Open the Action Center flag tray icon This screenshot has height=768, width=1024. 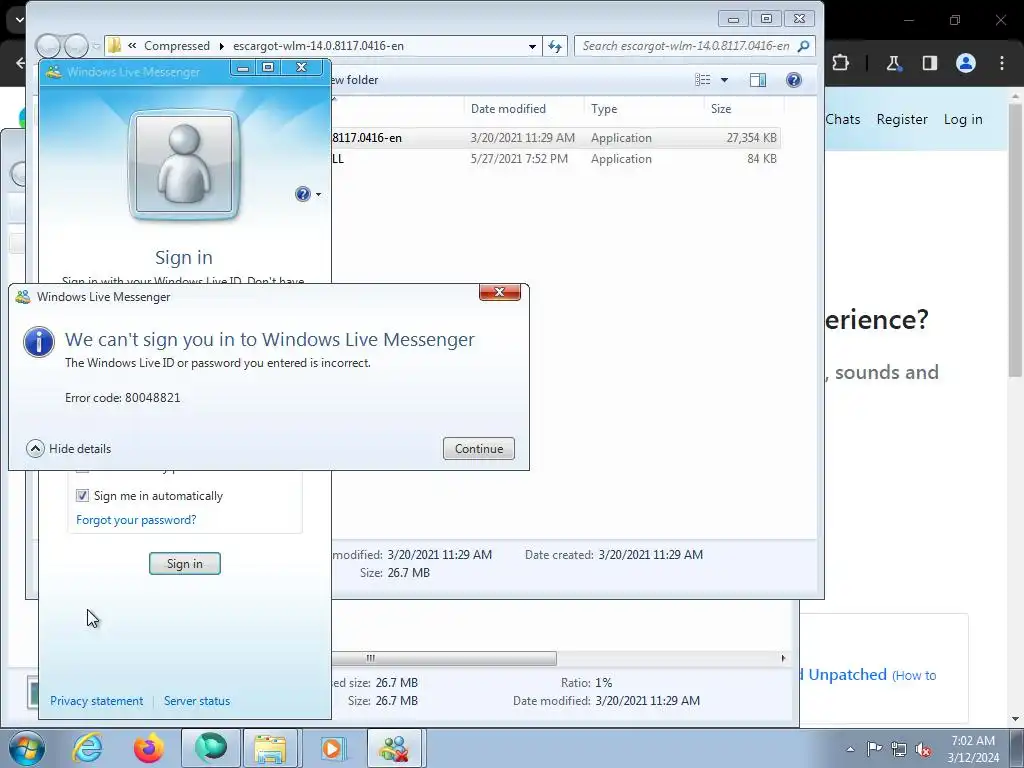[874, 748]
